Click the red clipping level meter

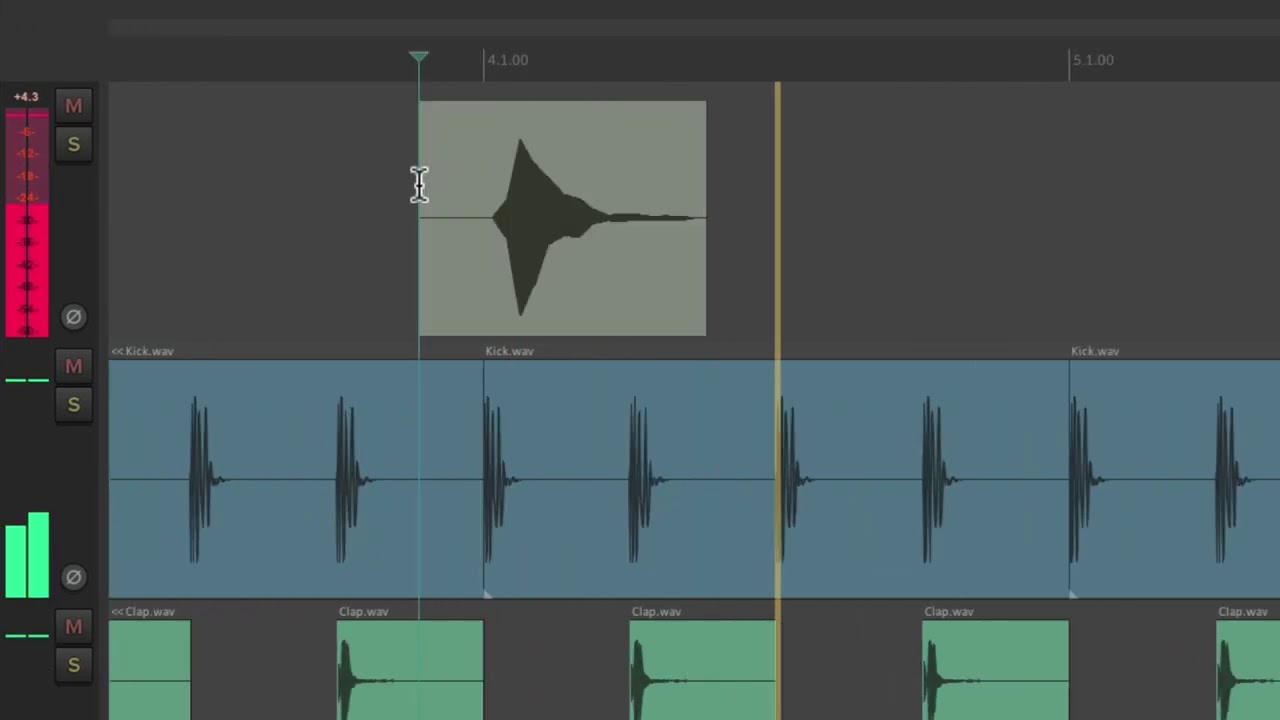tap(27, 224)
